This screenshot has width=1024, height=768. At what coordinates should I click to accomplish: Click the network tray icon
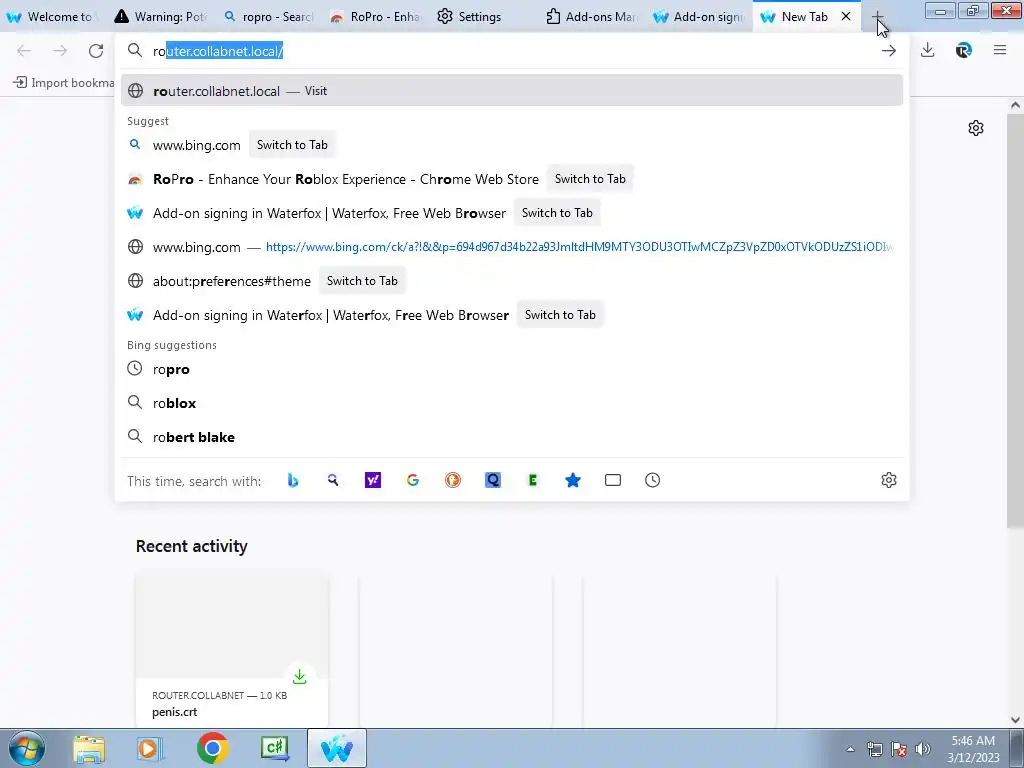tap(874, 749)
